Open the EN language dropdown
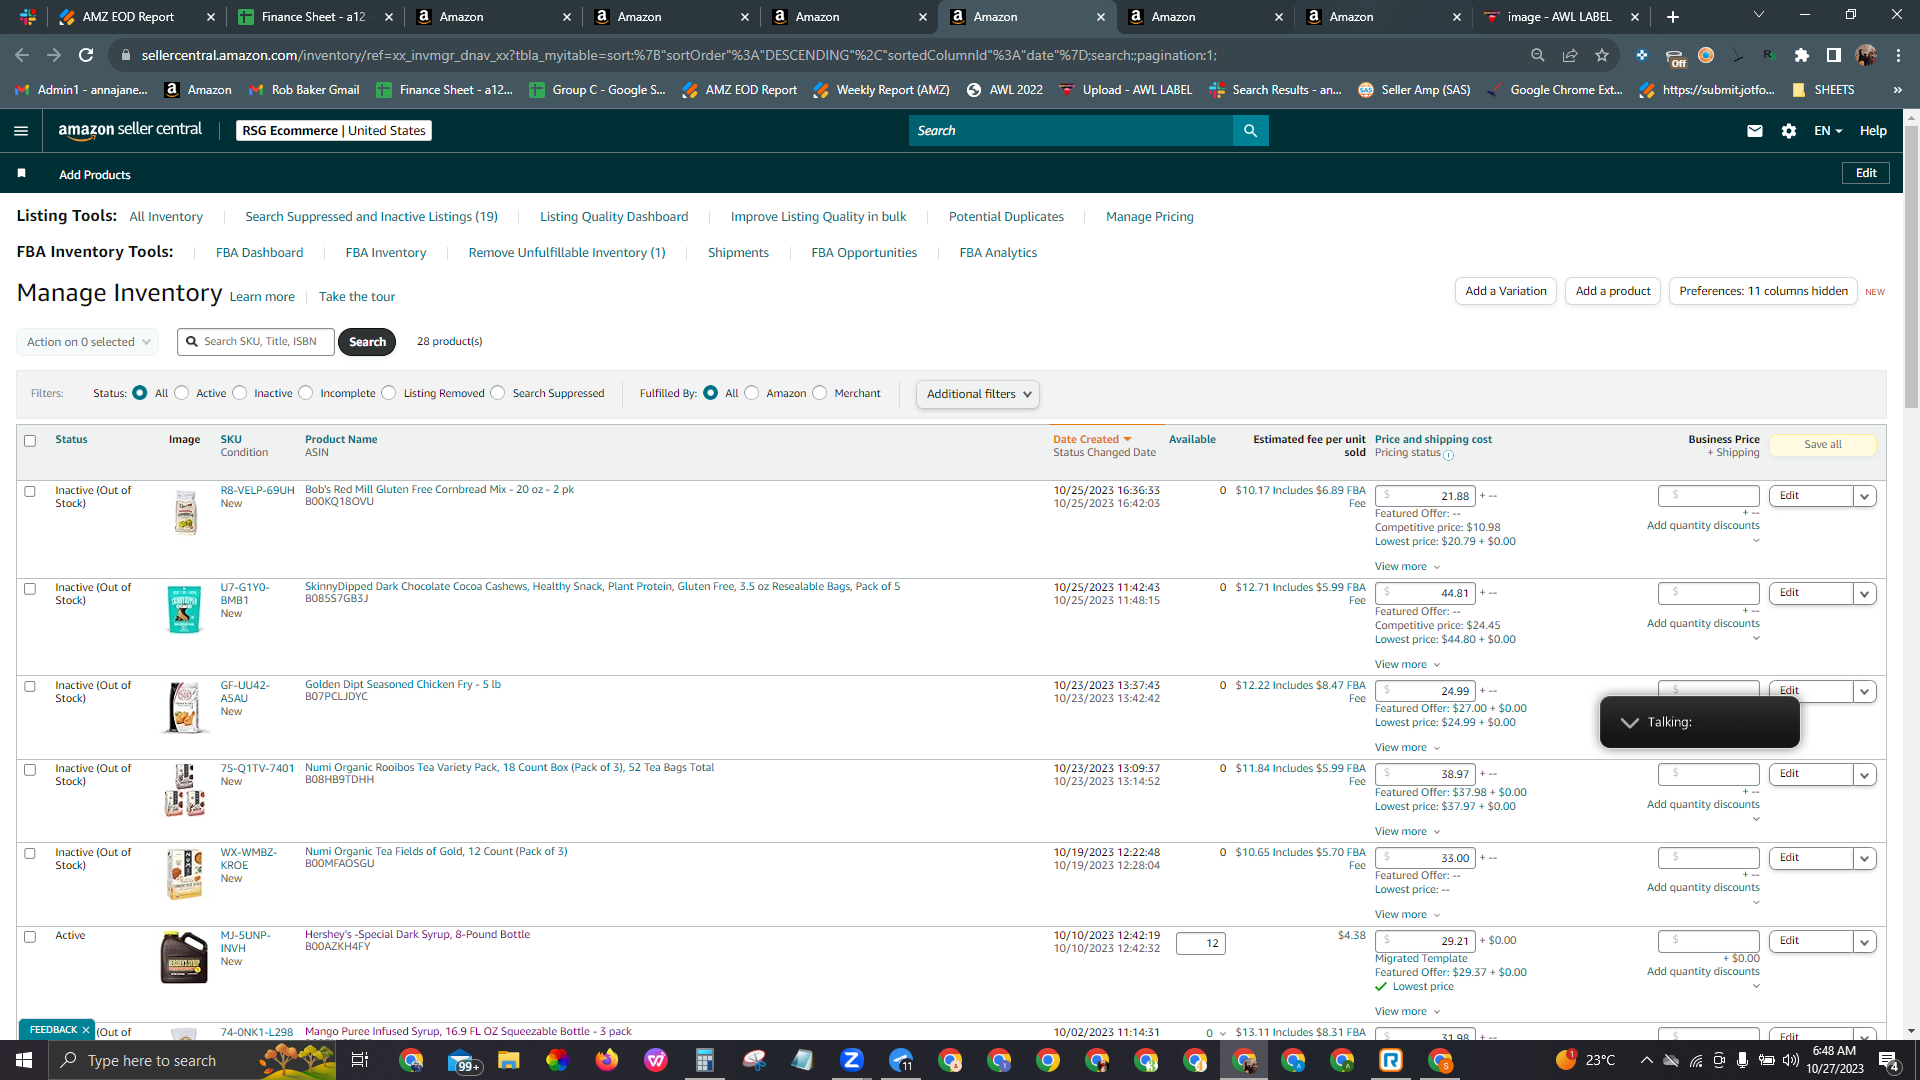Screen dimensions: 1920x1080 tap(1828, 131)
